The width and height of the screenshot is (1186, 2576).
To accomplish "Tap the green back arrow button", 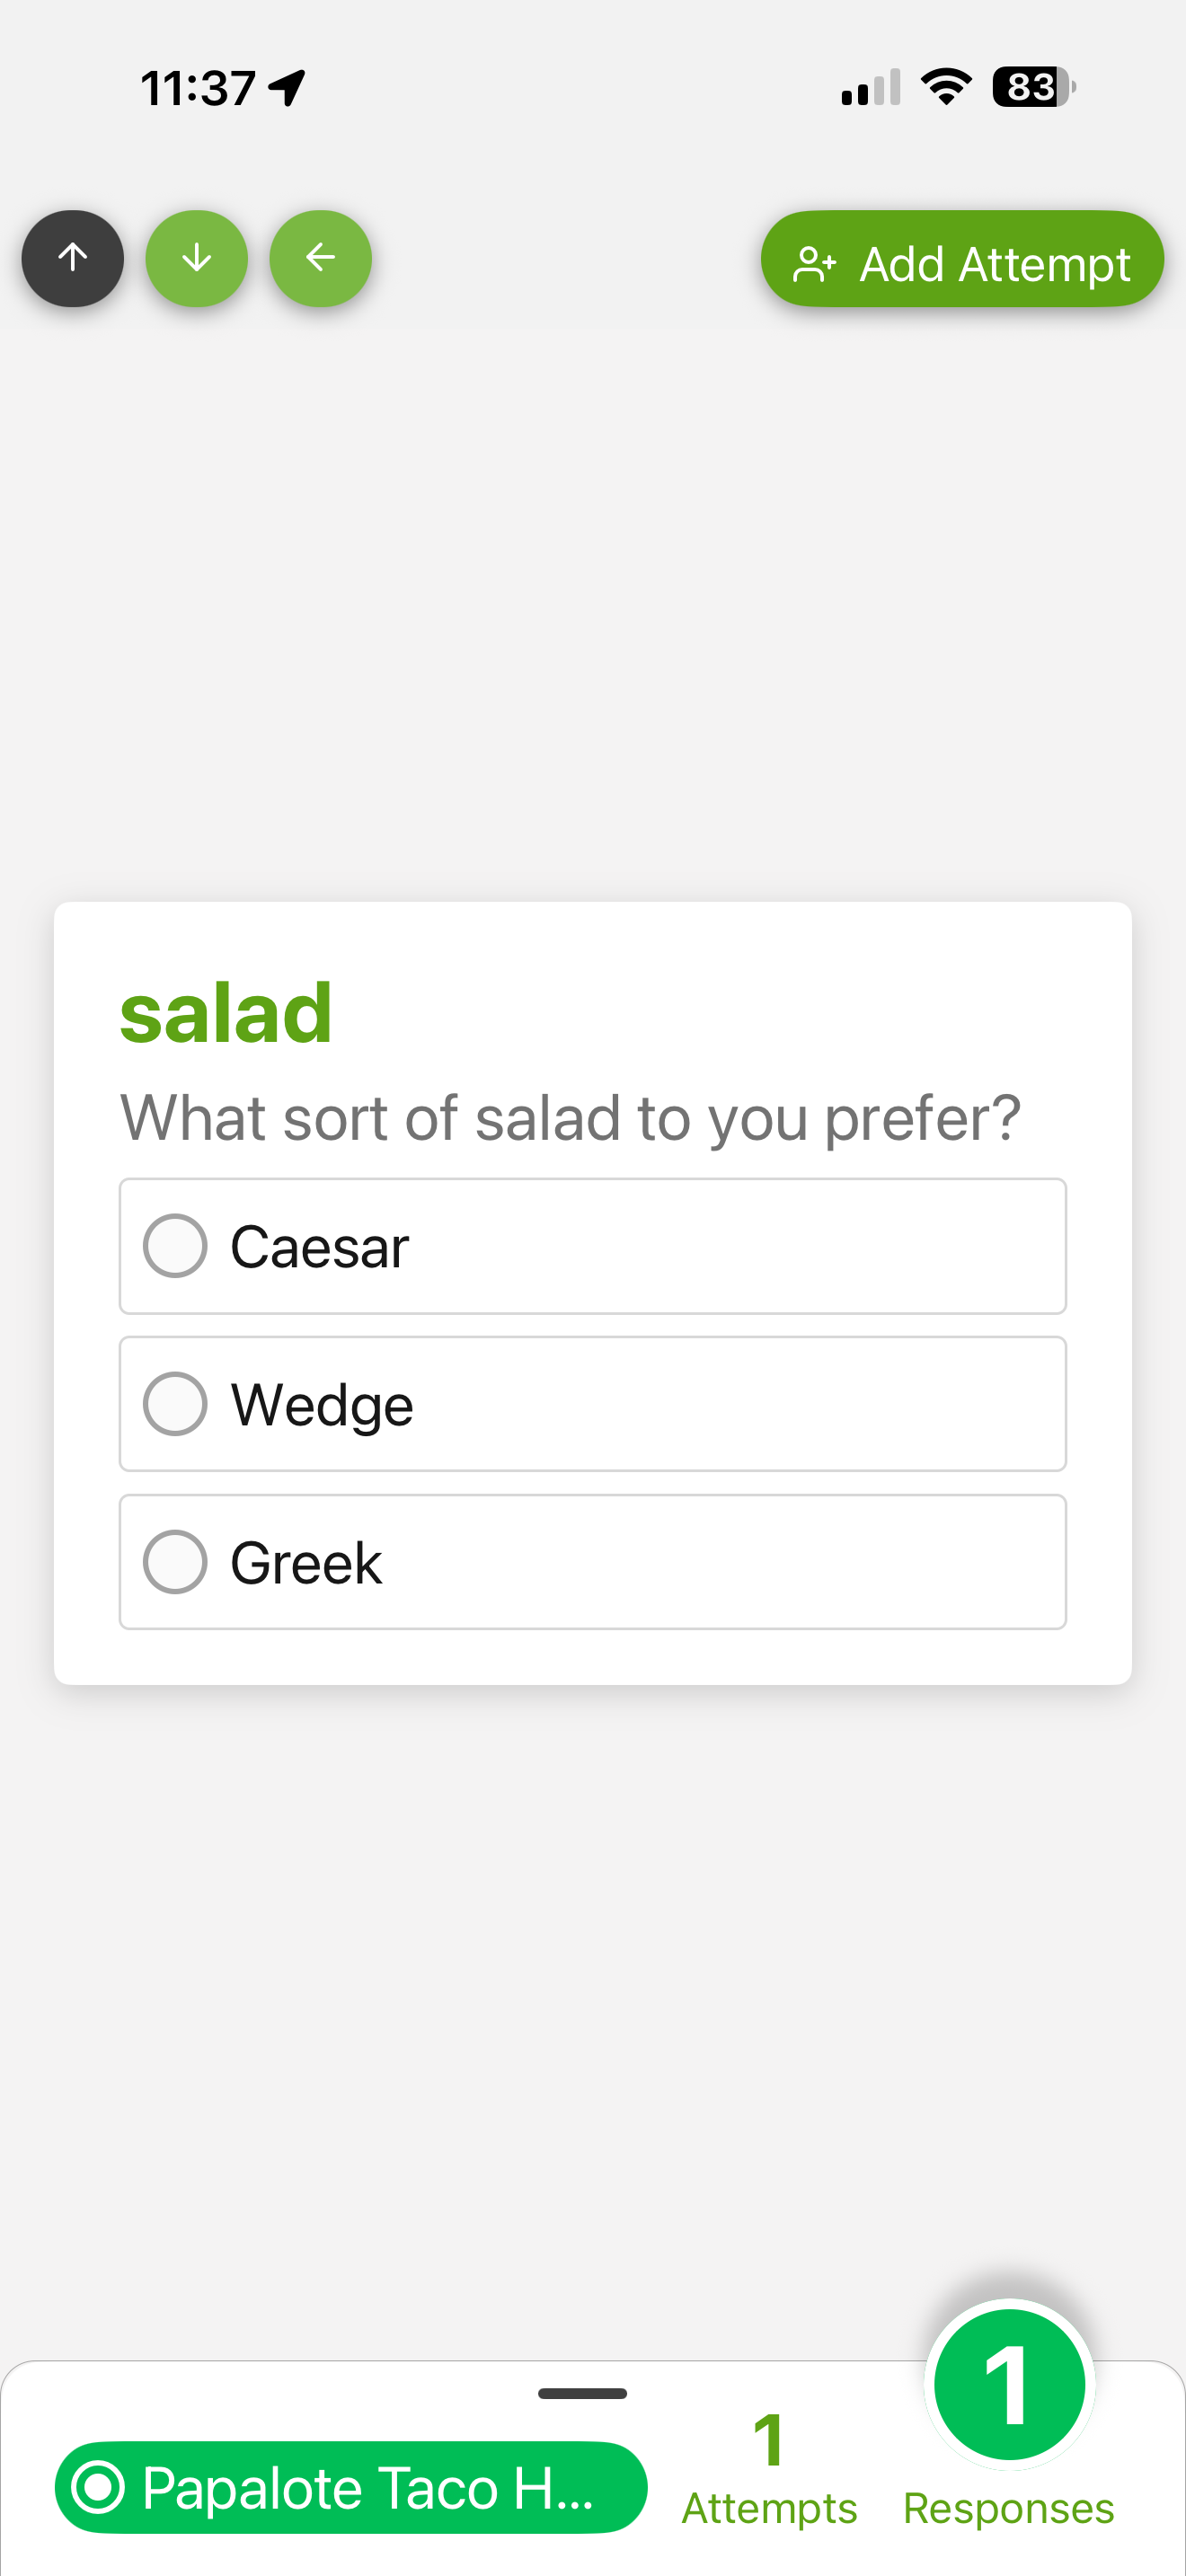I will pos(321,258).
